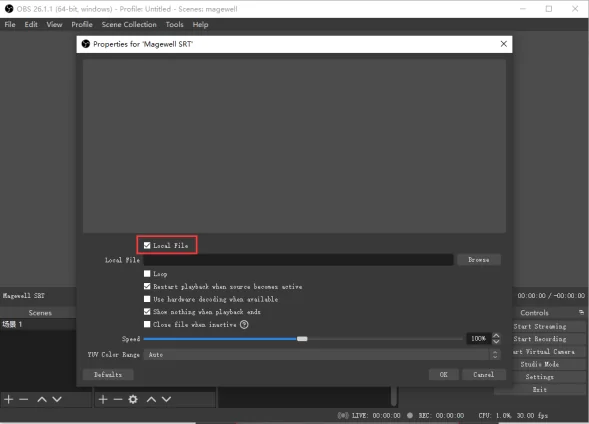The height and width of the screenshot is (424, 589).
Task: Click the Defaults button
Action: [x=108, y=374]
